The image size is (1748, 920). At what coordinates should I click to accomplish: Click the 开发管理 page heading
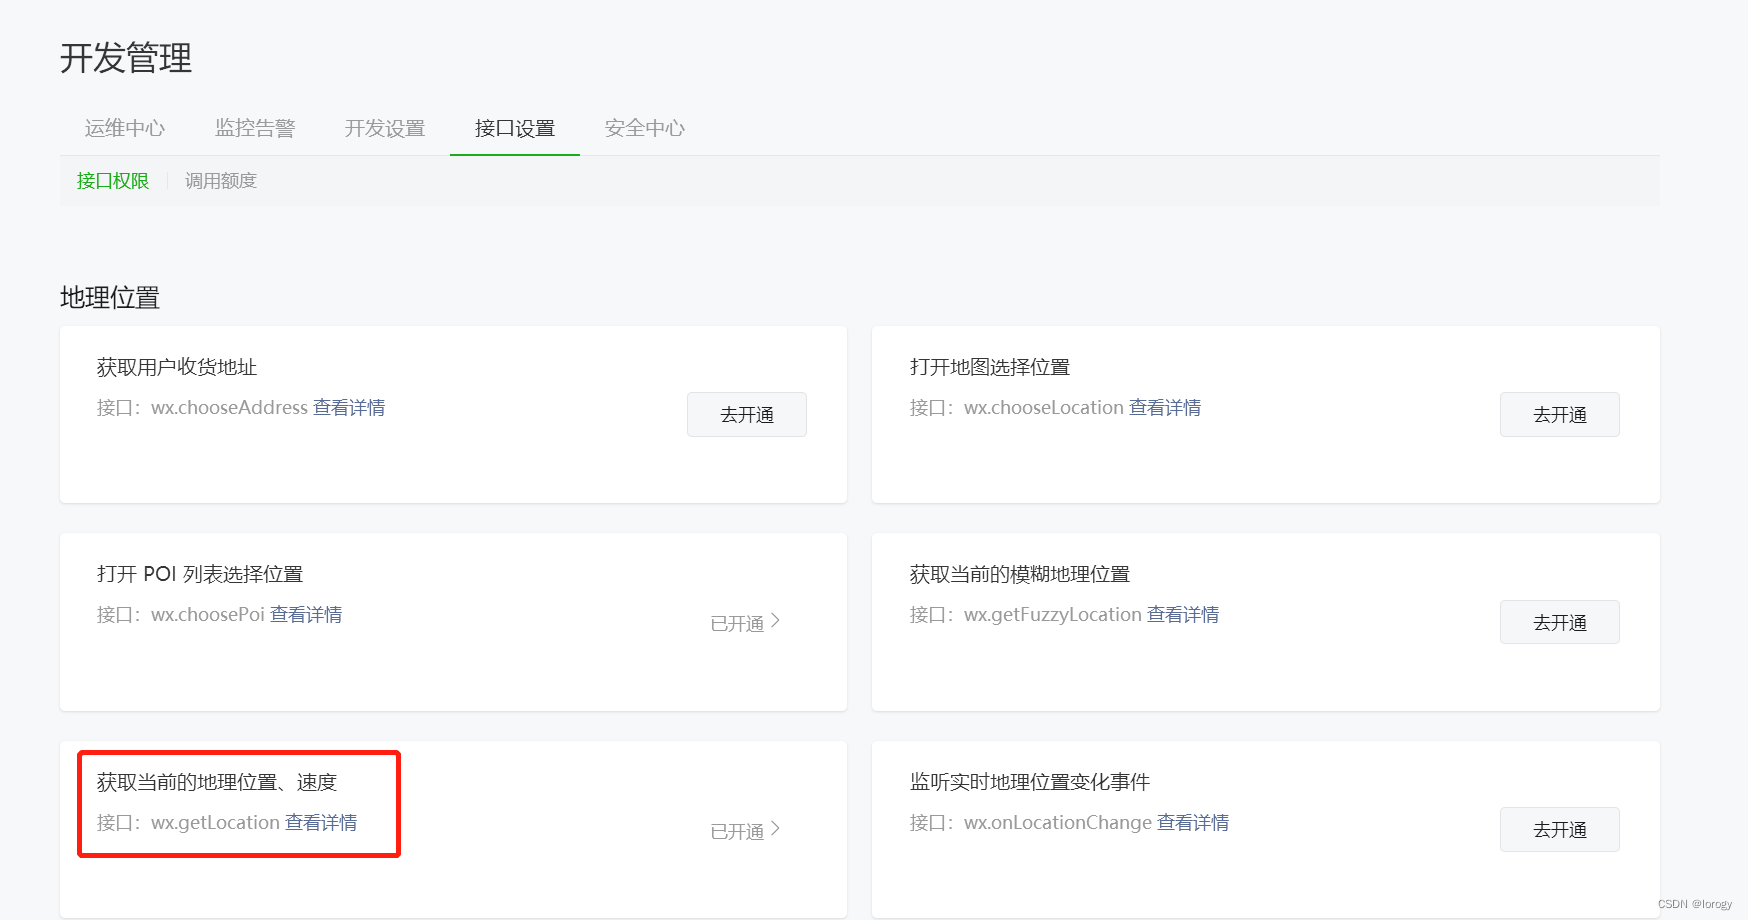(126, 58)
